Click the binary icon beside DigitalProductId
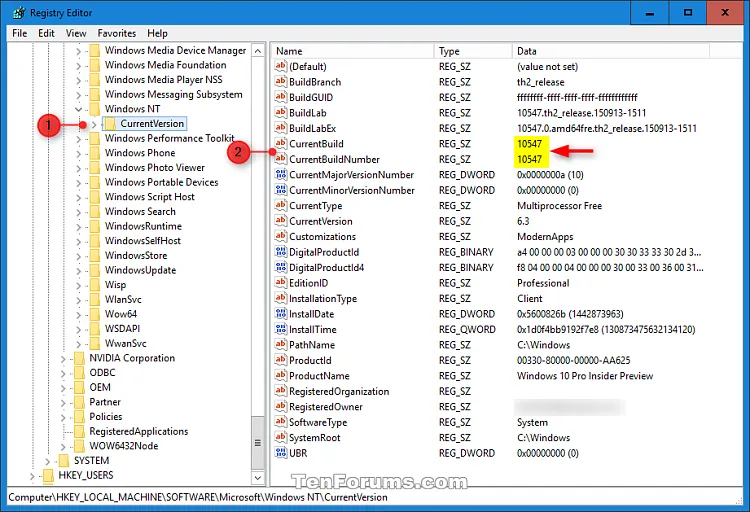Viewport: 750px width, 512px height. (280, 252)
